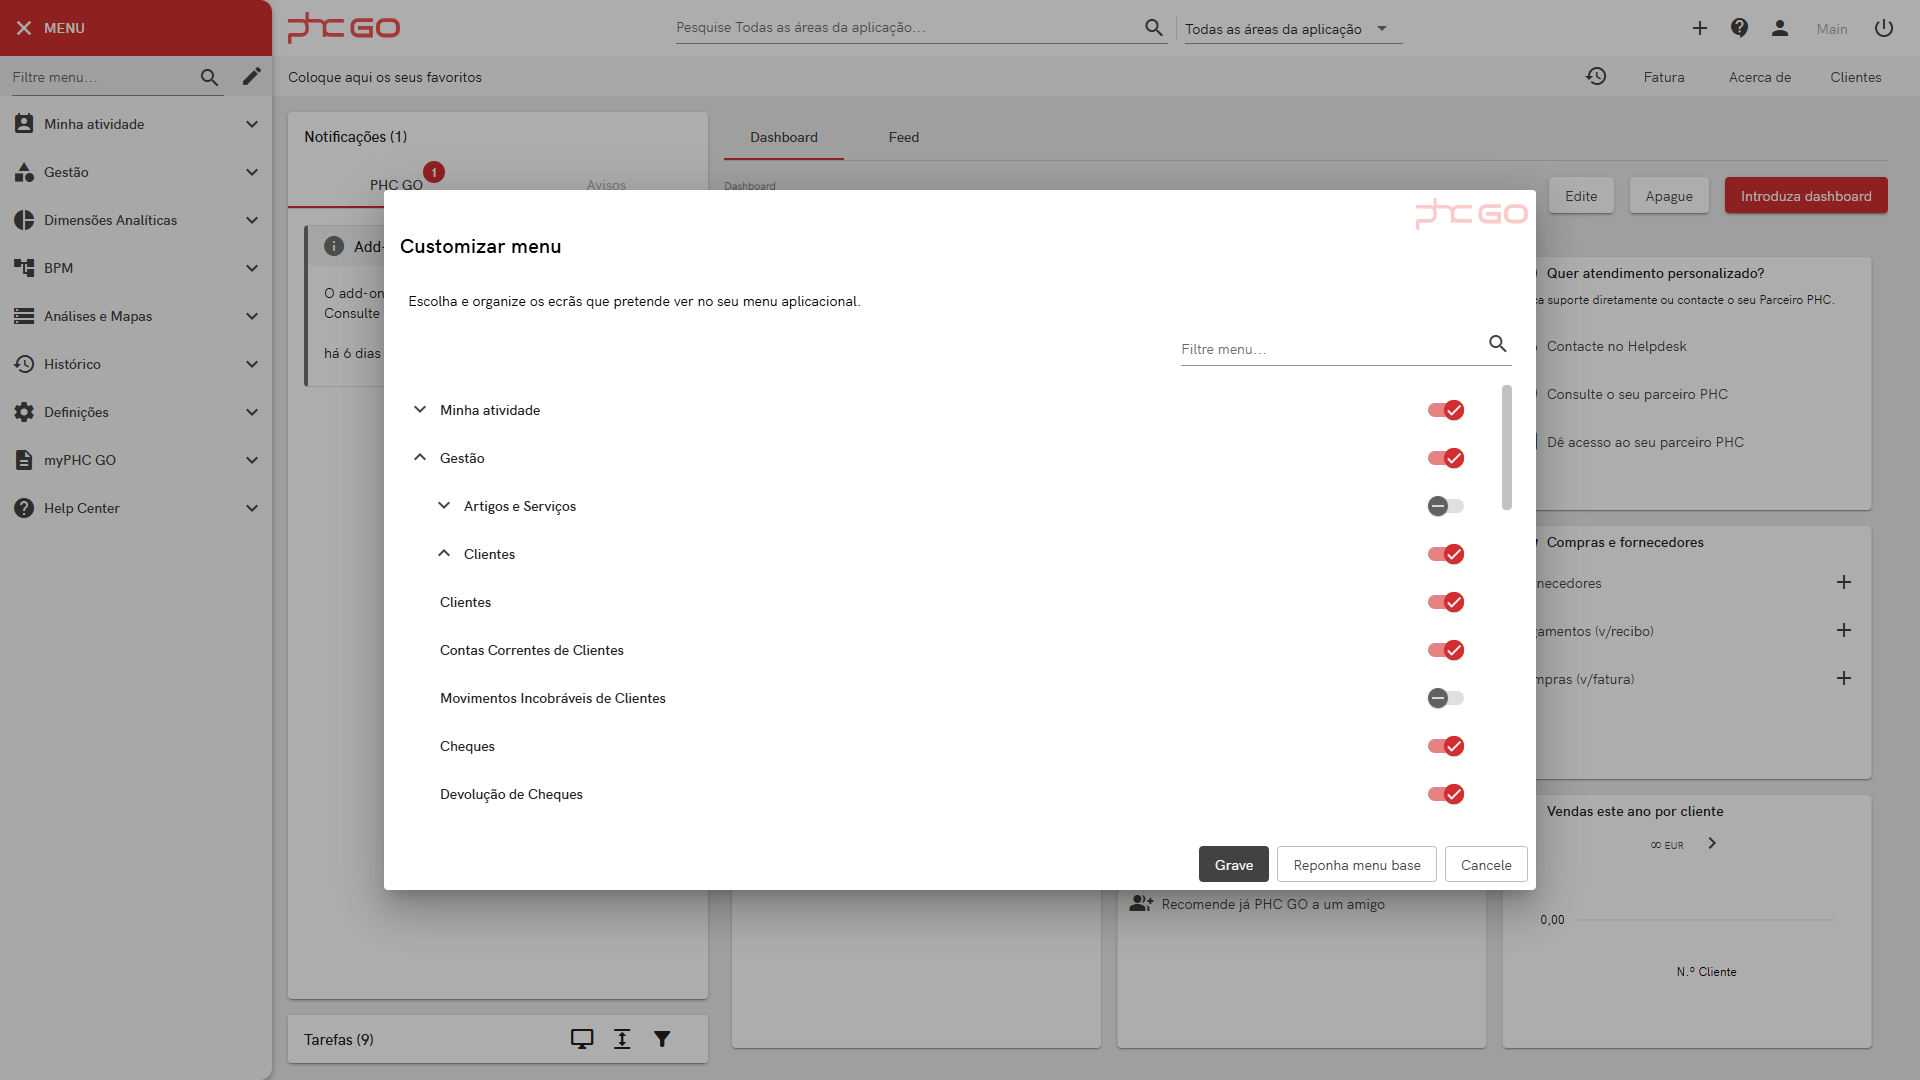This screenshot has height=1080, width=1920.
Task: Click Reponha menu base button
Action: tap(1356, 865)
